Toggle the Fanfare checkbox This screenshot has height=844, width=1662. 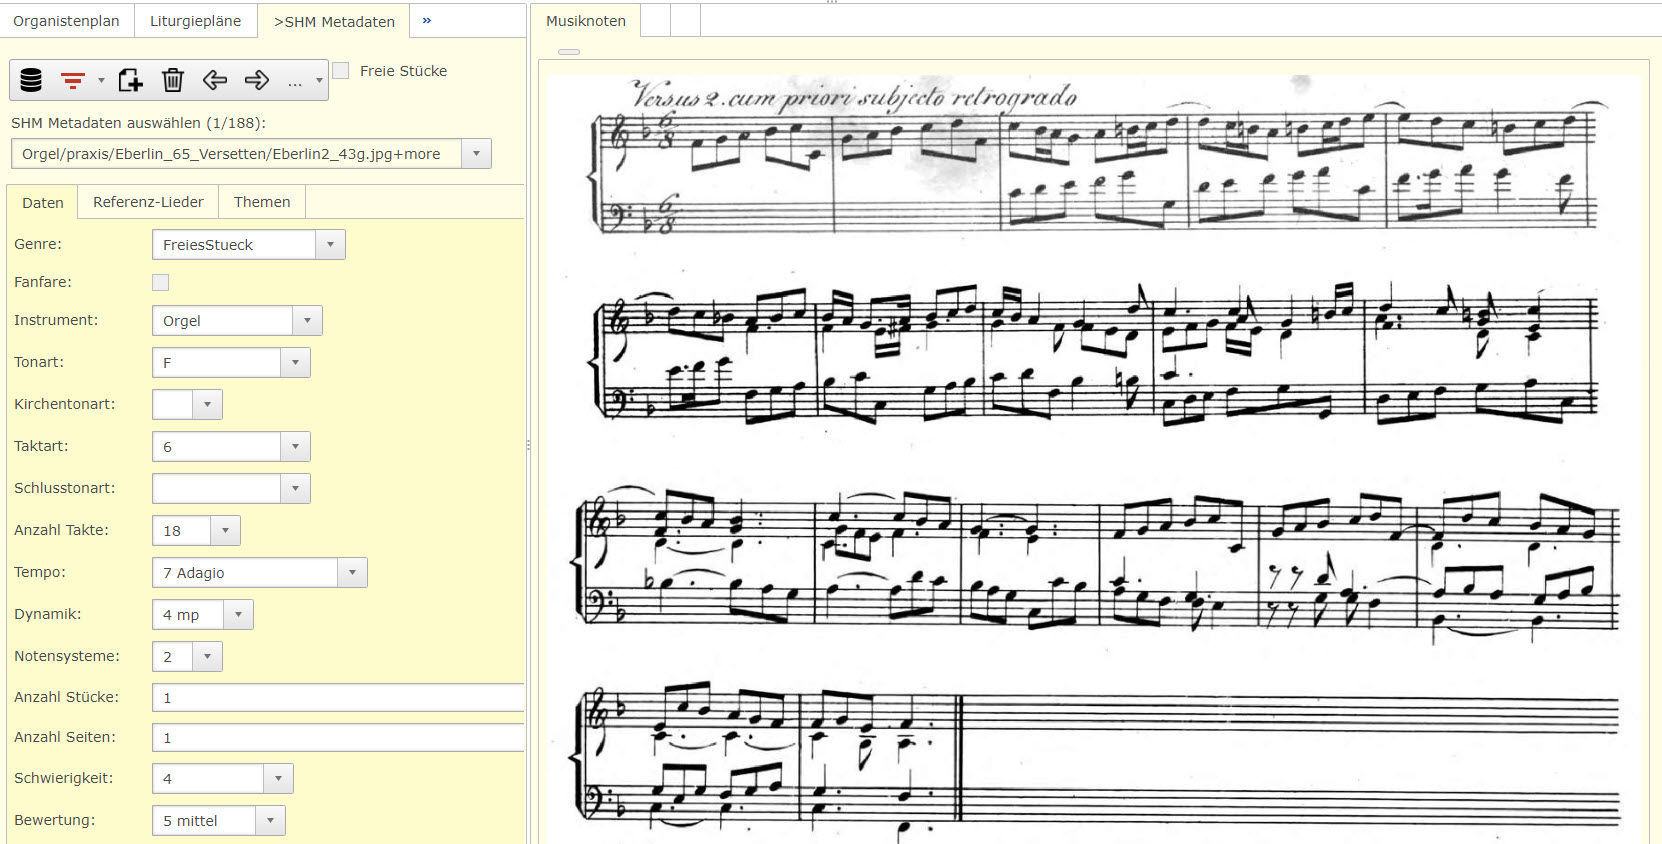(x=160, y=283)
